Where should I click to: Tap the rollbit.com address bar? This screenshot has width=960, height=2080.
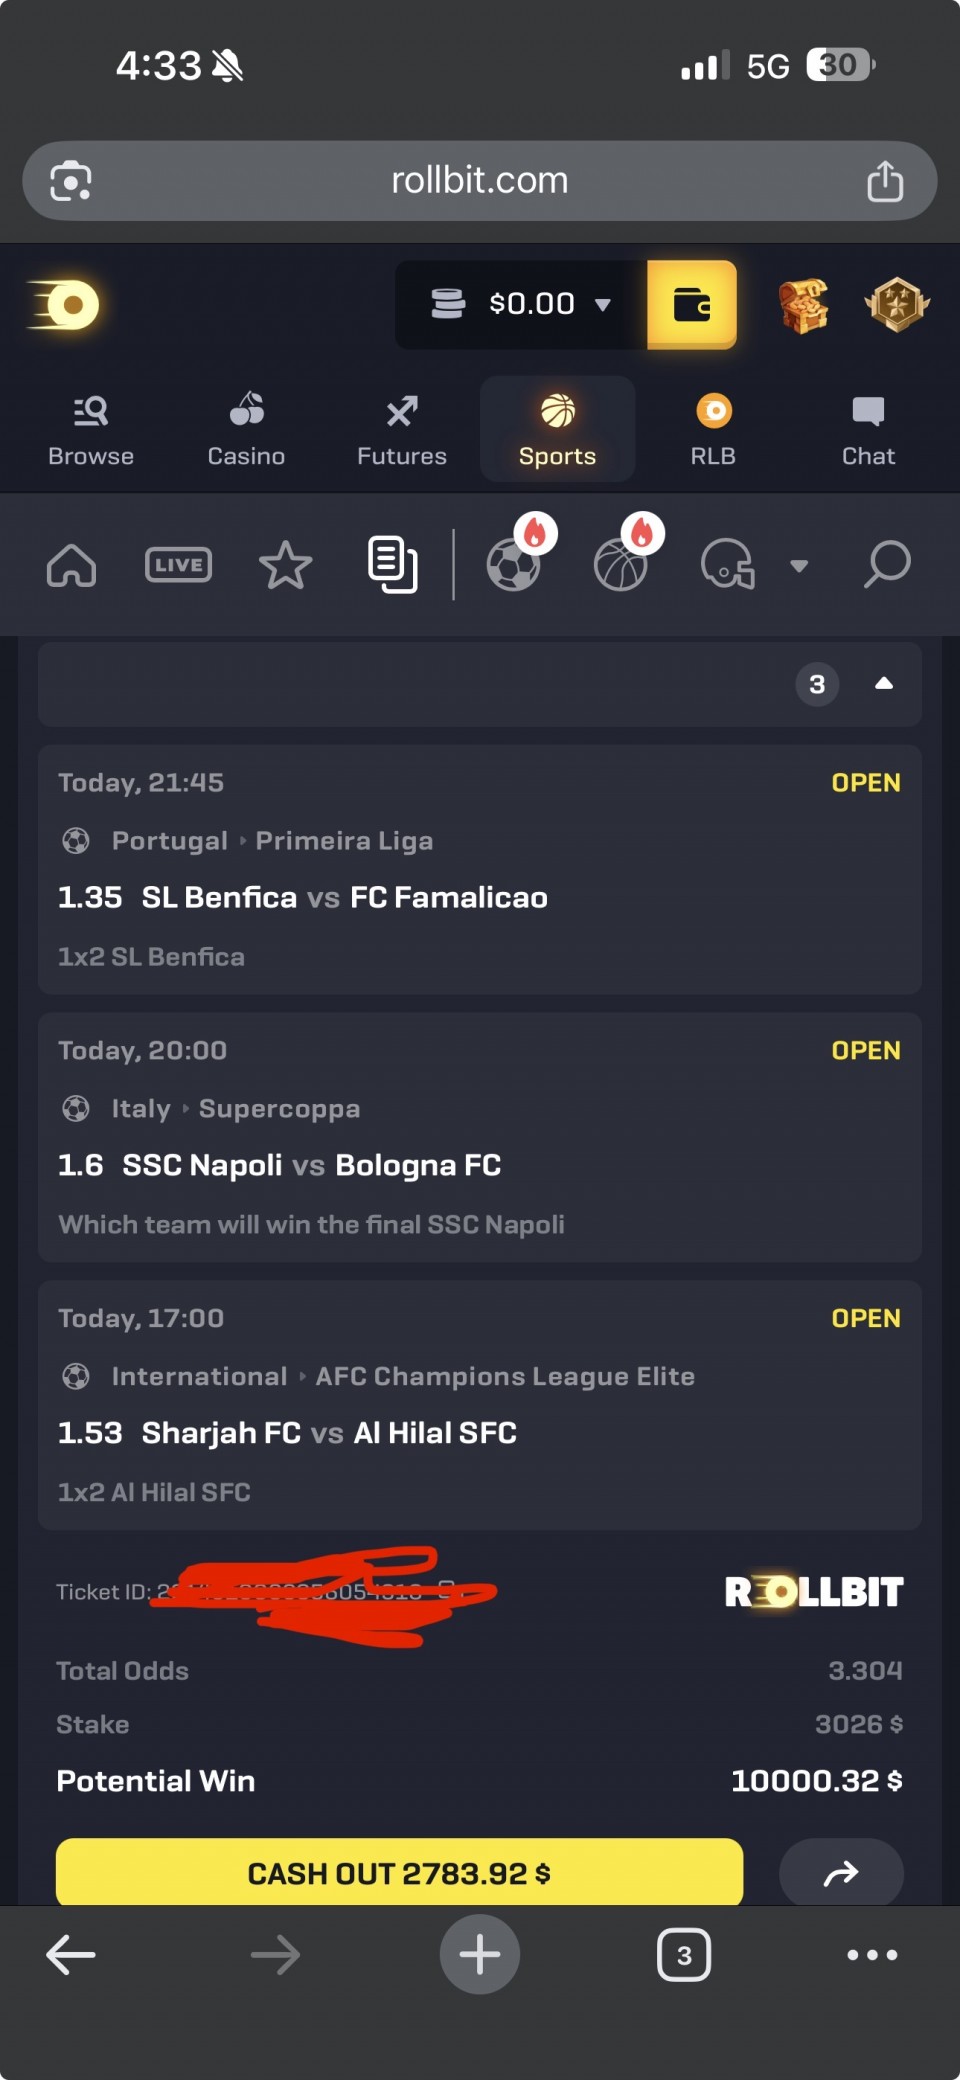[x=479, y=181]
